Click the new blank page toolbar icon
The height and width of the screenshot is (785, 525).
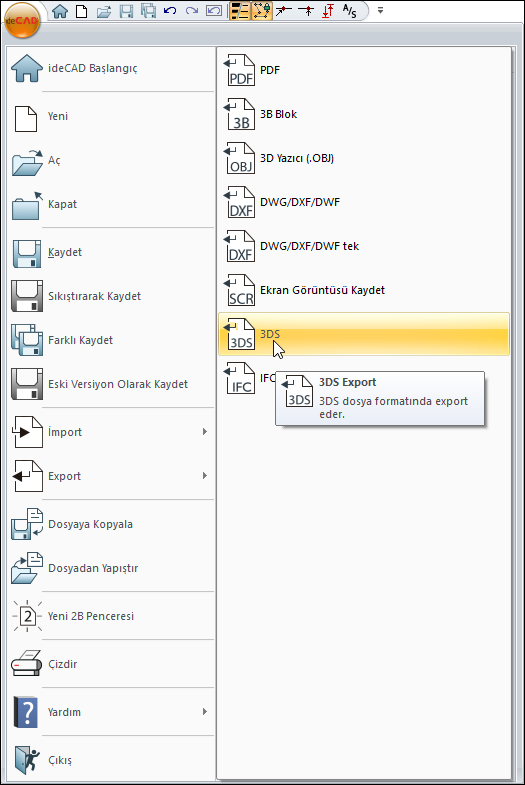click(x=82, y=11)
